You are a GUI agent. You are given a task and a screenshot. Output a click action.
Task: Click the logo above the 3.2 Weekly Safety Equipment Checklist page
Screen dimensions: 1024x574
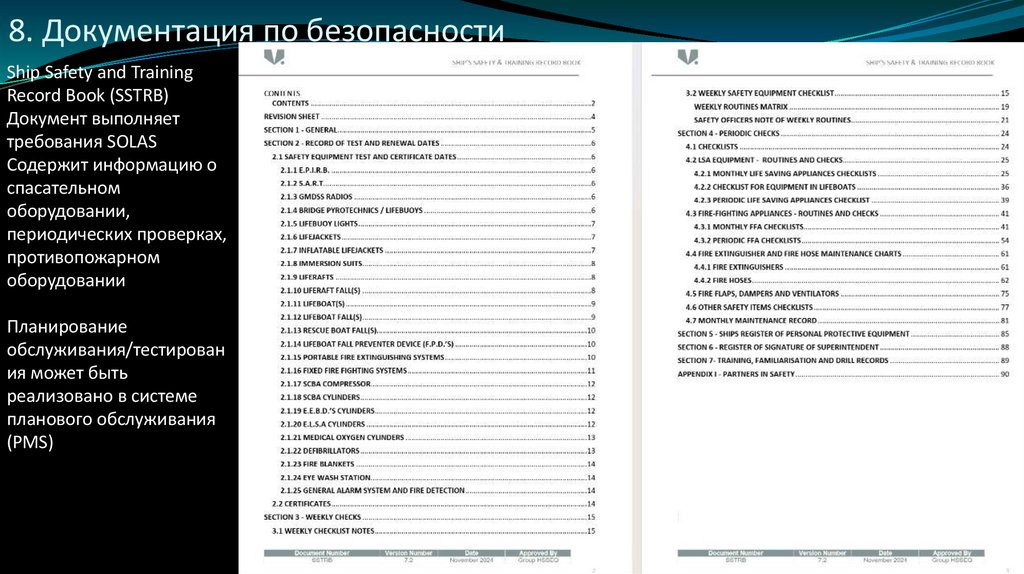click(688, 57)
